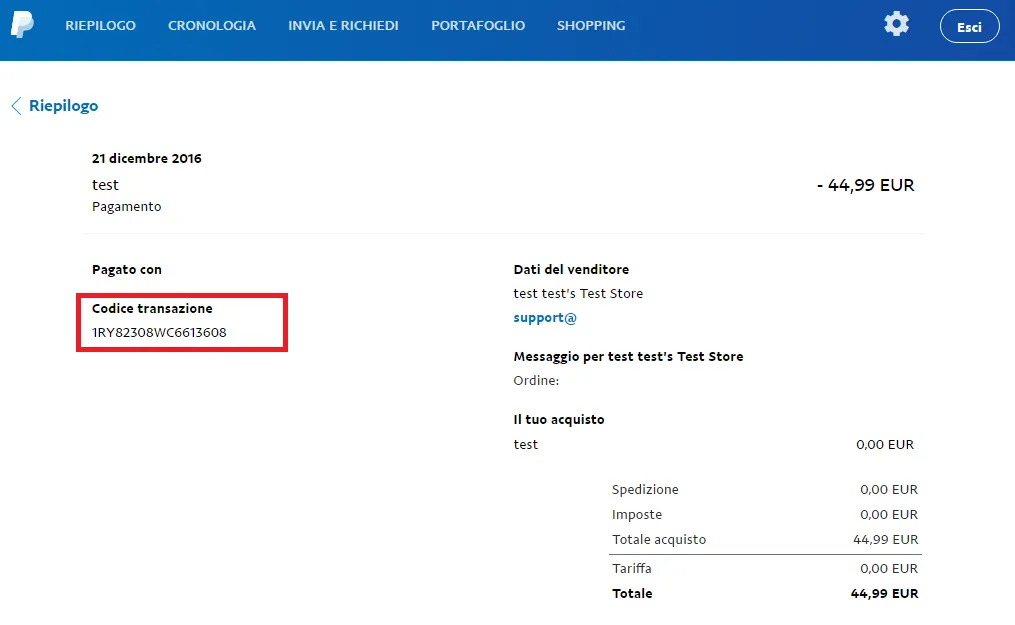Open the Riepilogo menu item
The height and width of the screenshot is (625, 1015).
(x=100, y=26)
